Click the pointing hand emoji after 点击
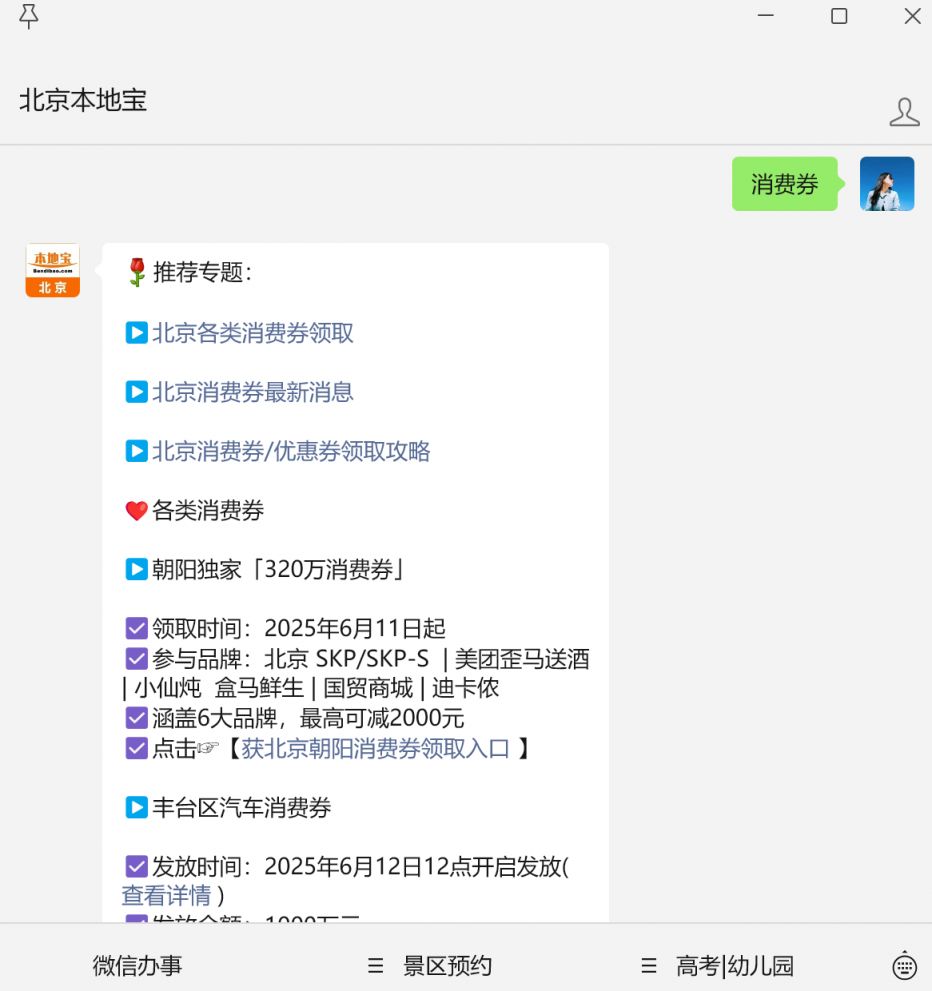The image size is (932, 991). tap(208, 749)
